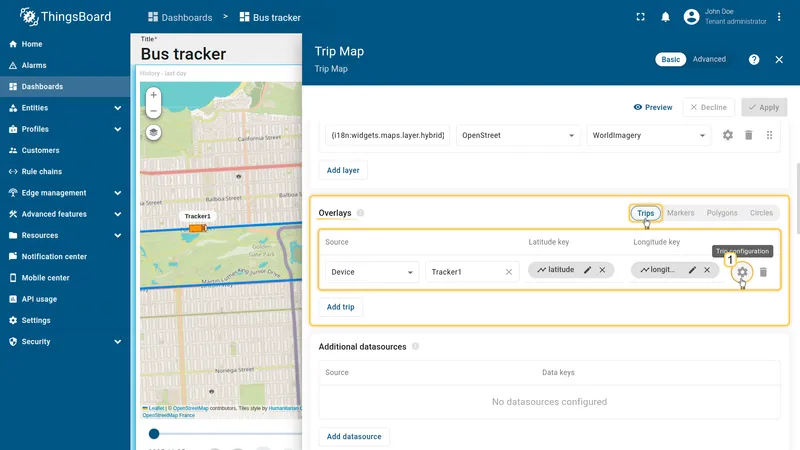
Task: Click Add datasource button
Action: (354, 437)
